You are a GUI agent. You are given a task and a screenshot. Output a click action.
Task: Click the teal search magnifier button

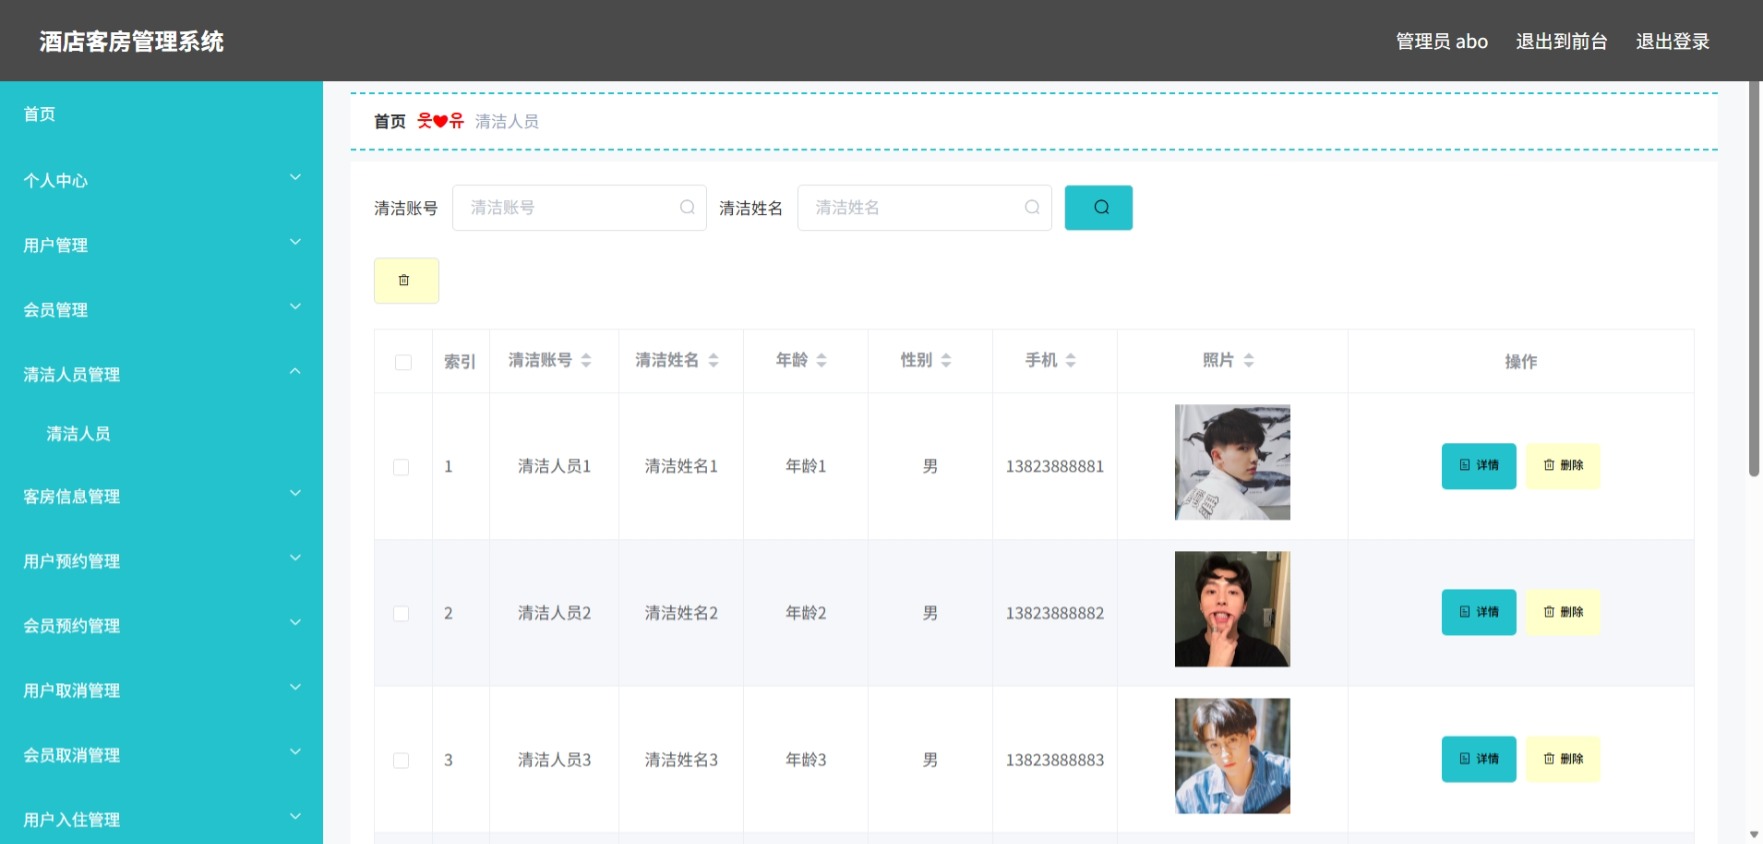click(x=1098, y=208)
